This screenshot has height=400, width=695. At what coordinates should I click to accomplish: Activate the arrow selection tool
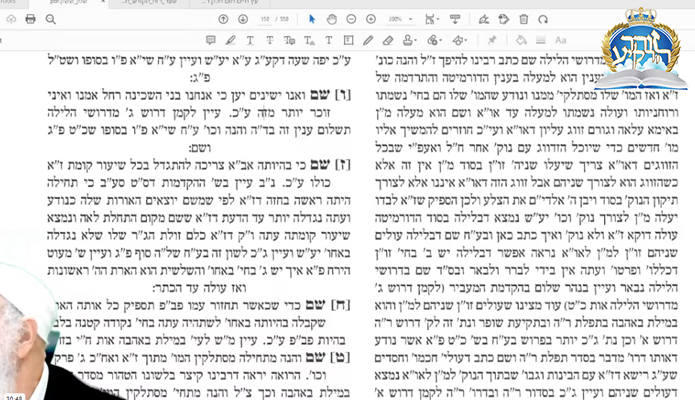pyautogui.click(x=314, y=19)
